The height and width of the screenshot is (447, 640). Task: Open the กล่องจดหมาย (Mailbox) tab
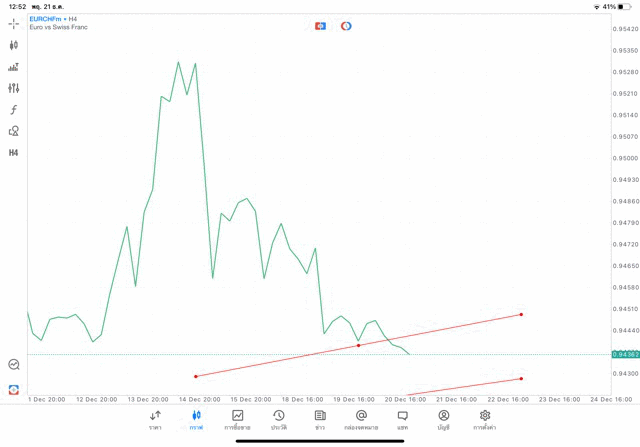tap(361, 419)
